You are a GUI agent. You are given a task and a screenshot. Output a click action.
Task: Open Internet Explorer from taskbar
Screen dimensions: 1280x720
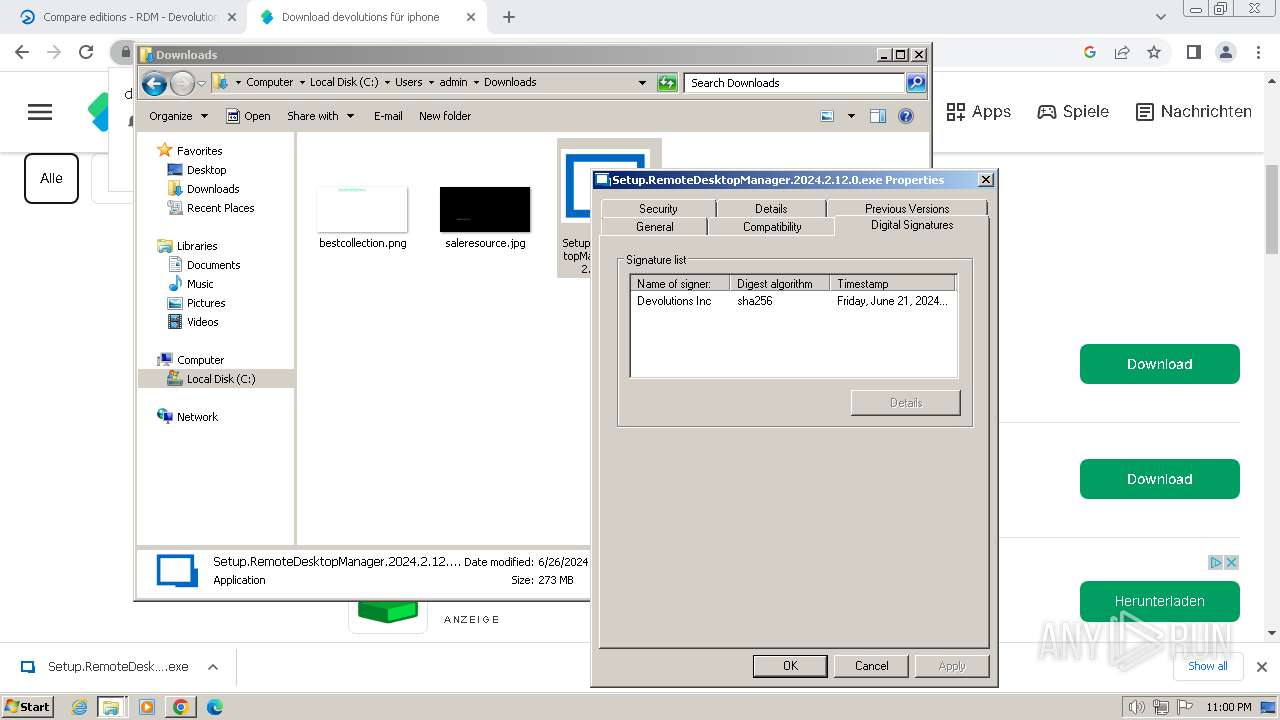point(80,707)
